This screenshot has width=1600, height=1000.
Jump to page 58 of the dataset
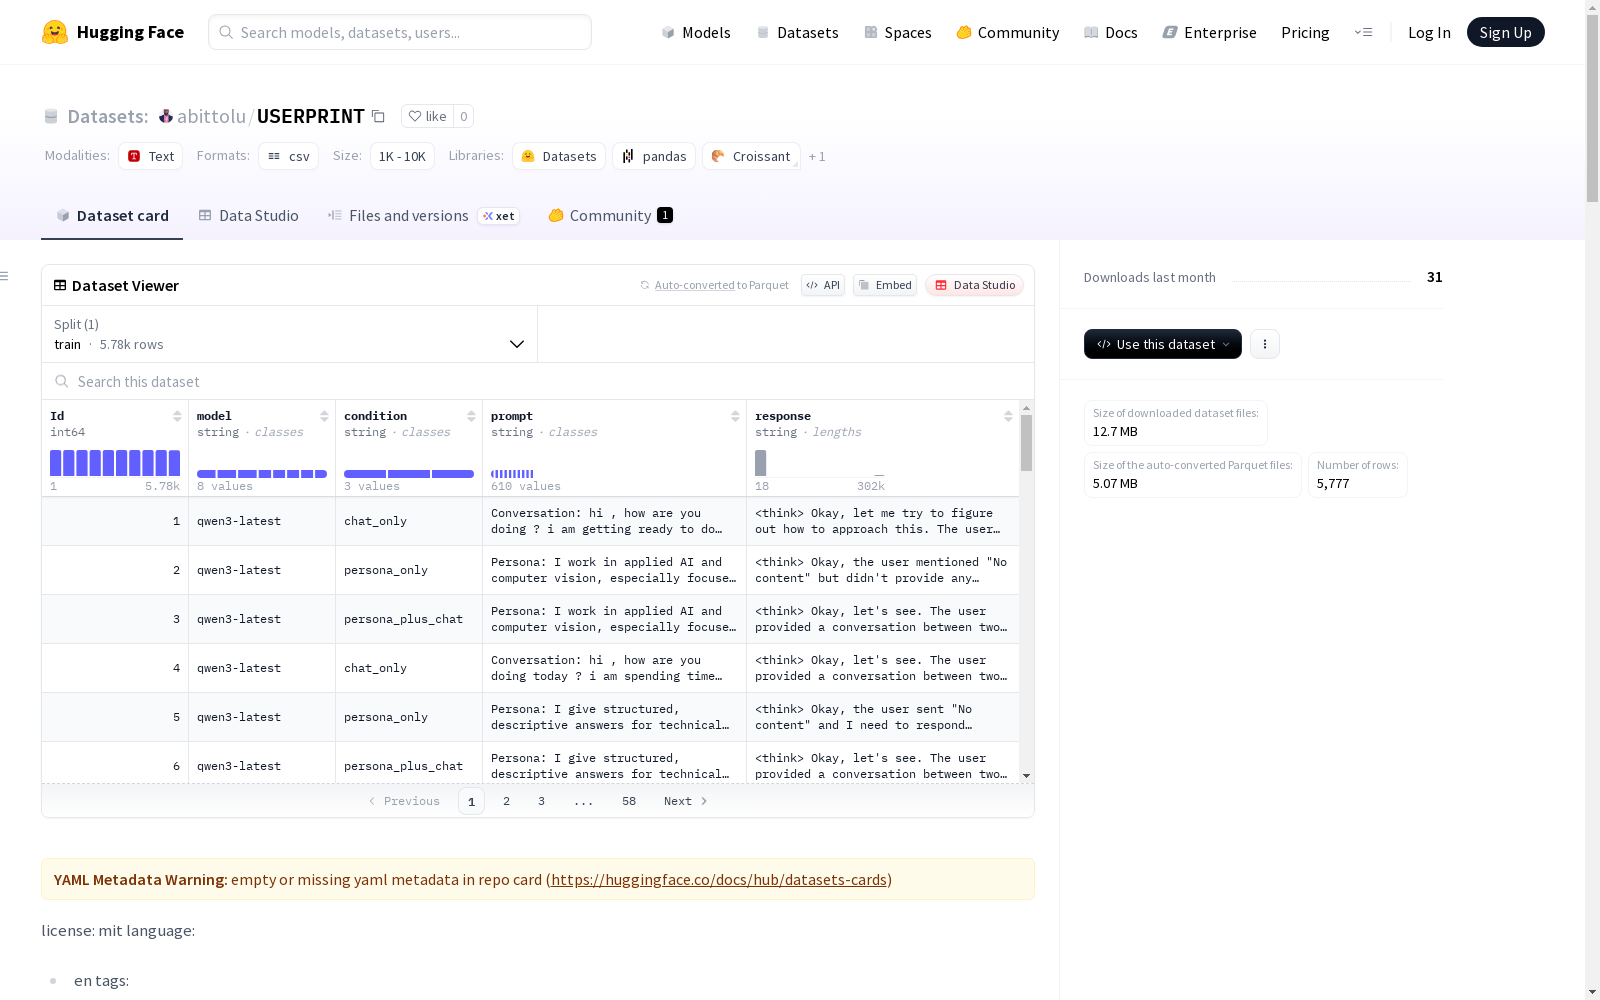[629, 801]
